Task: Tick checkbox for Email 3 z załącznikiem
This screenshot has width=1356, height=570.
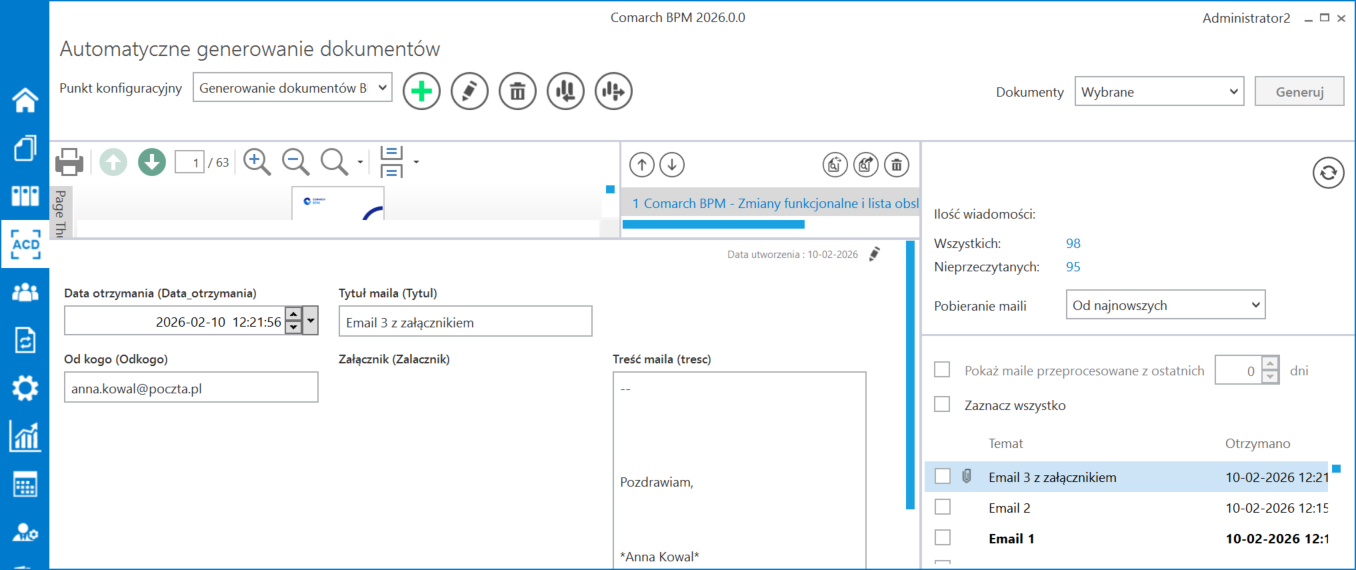Action: coord(942,477)
